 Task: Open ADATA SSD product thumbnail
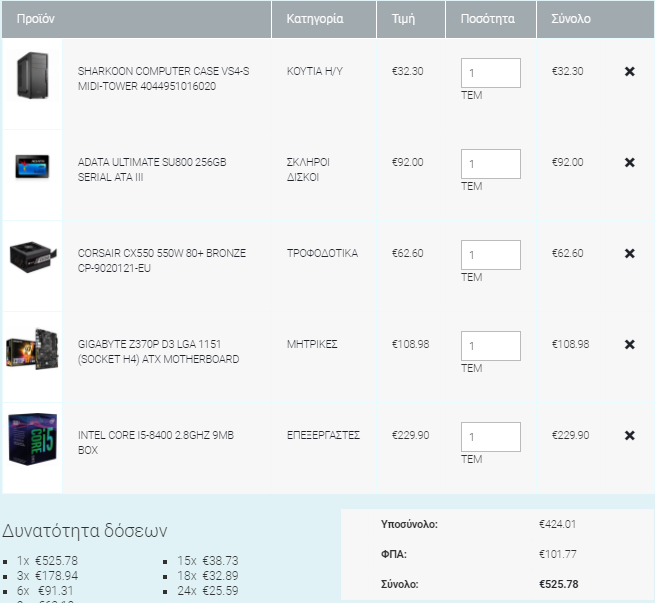coord(32,166)
